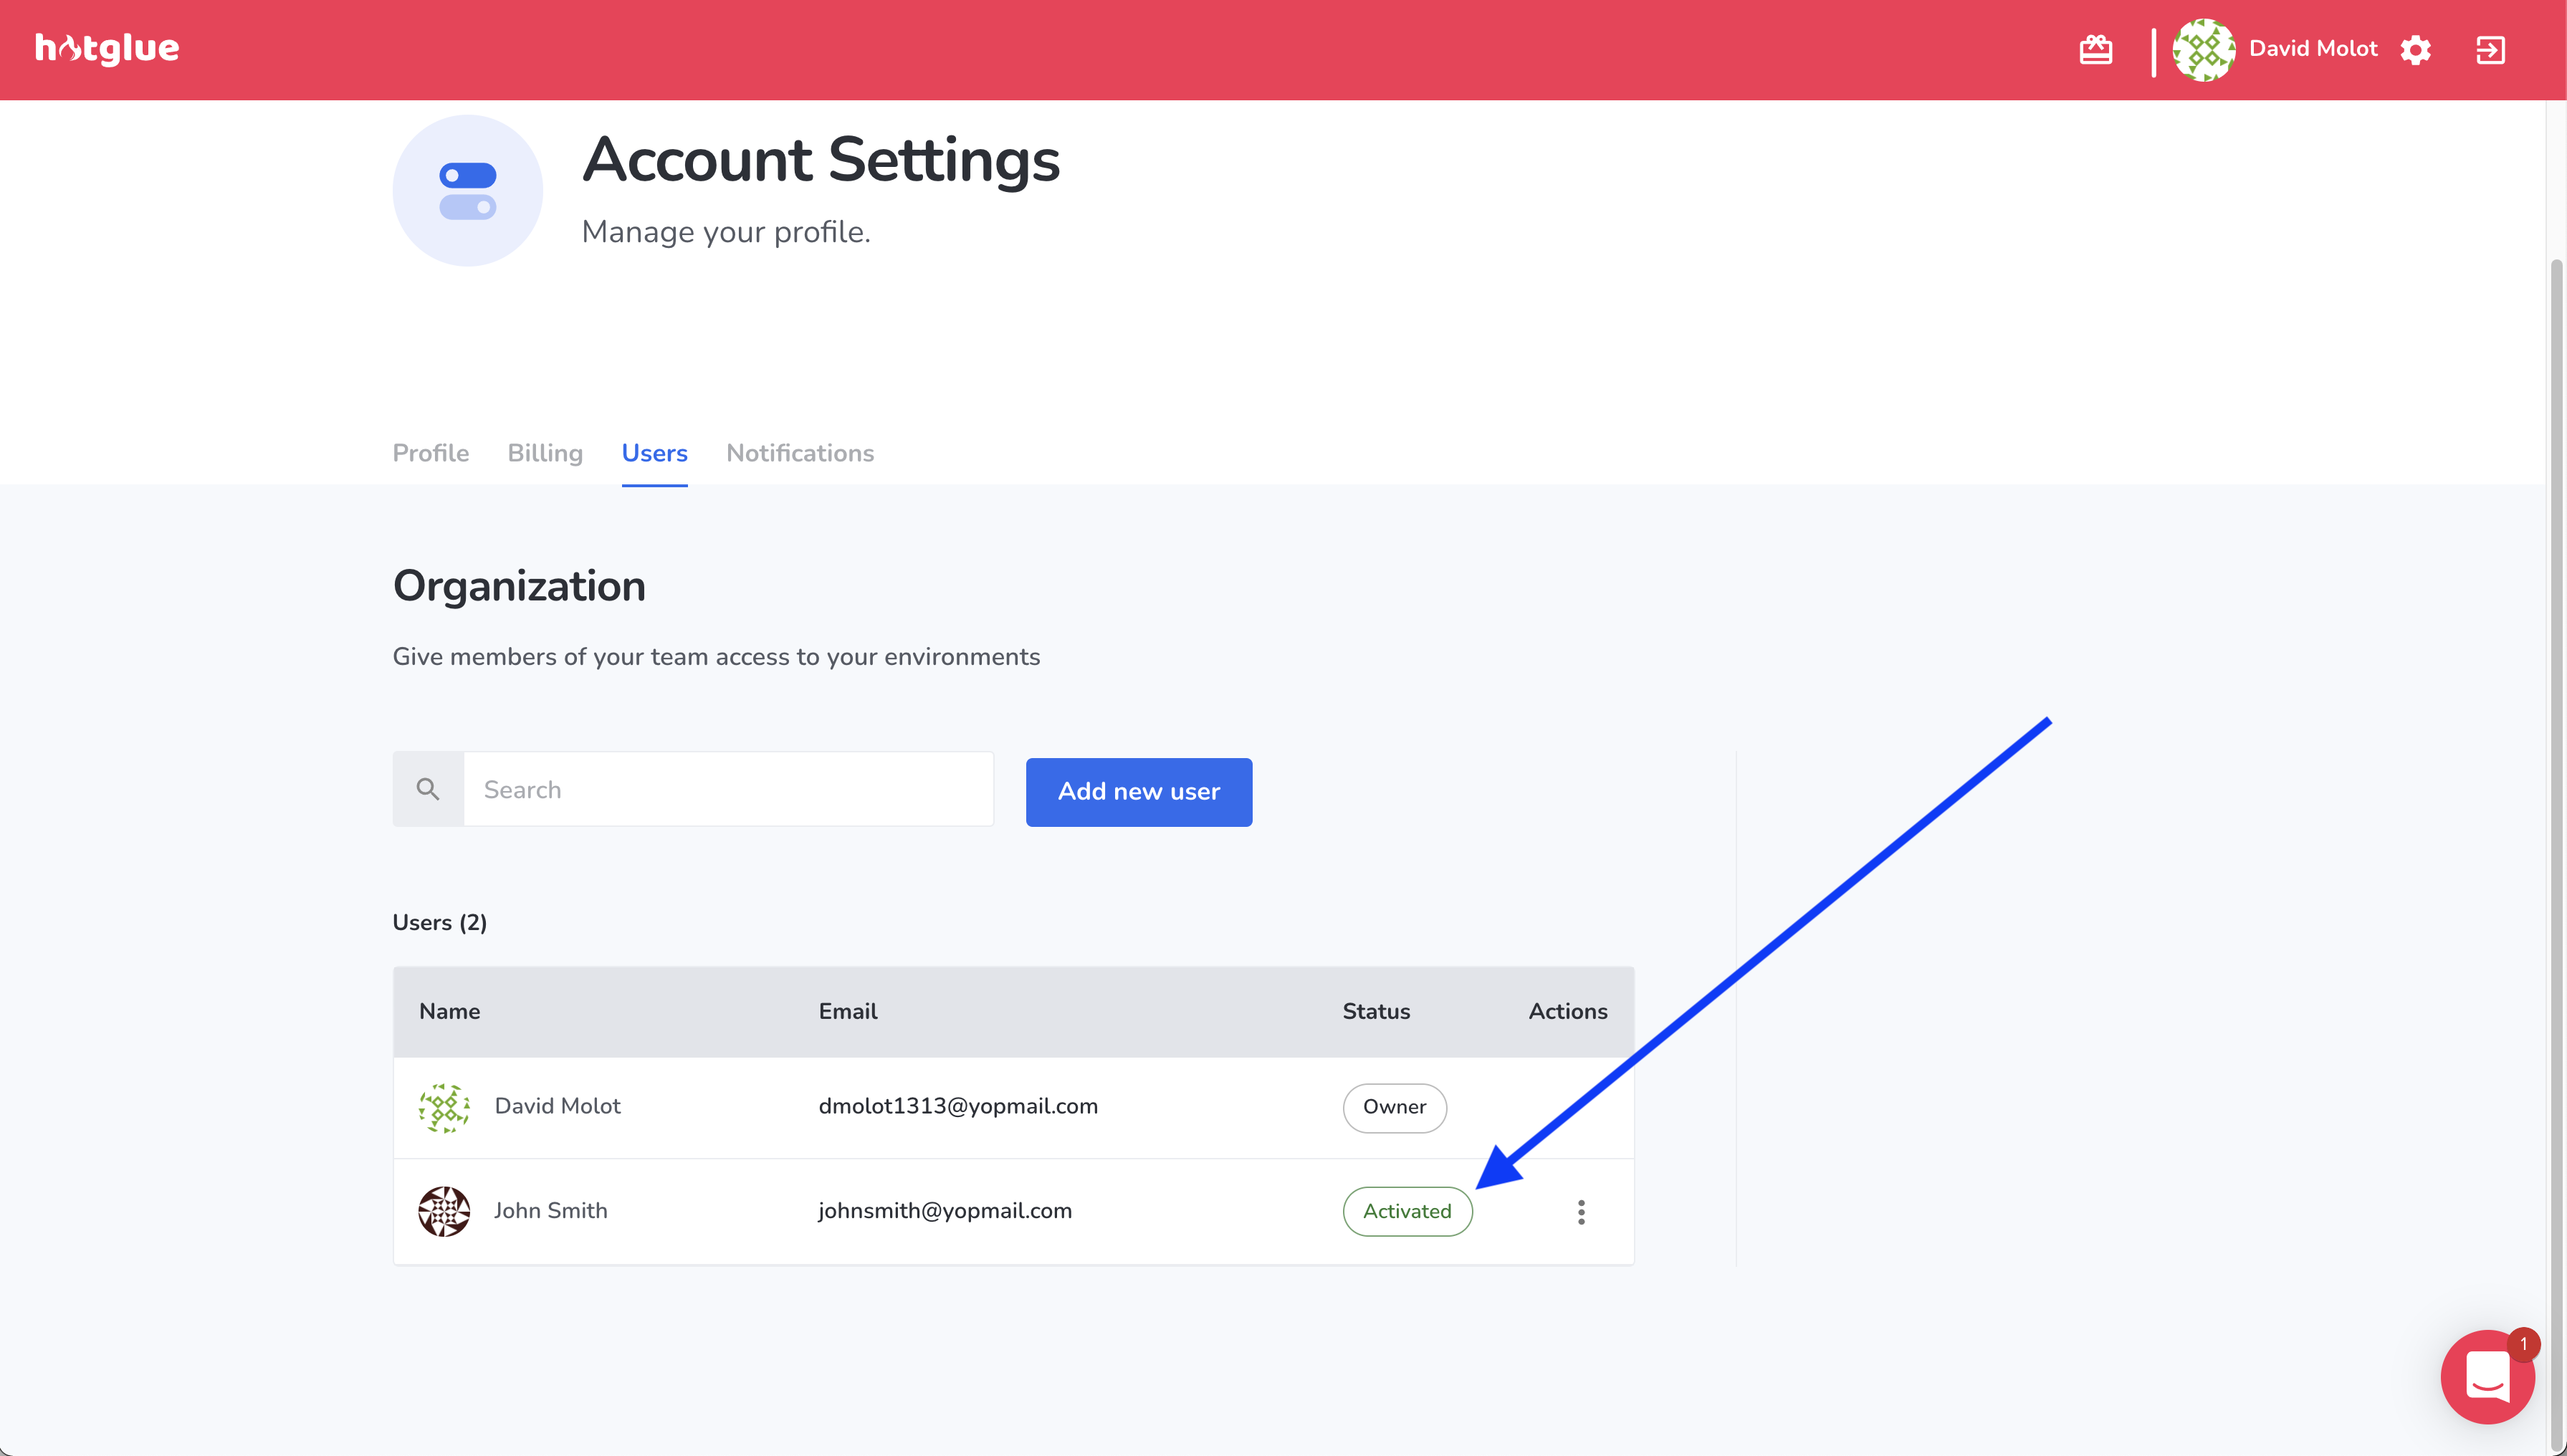Switch to the Profile tab

click(430, 453)
